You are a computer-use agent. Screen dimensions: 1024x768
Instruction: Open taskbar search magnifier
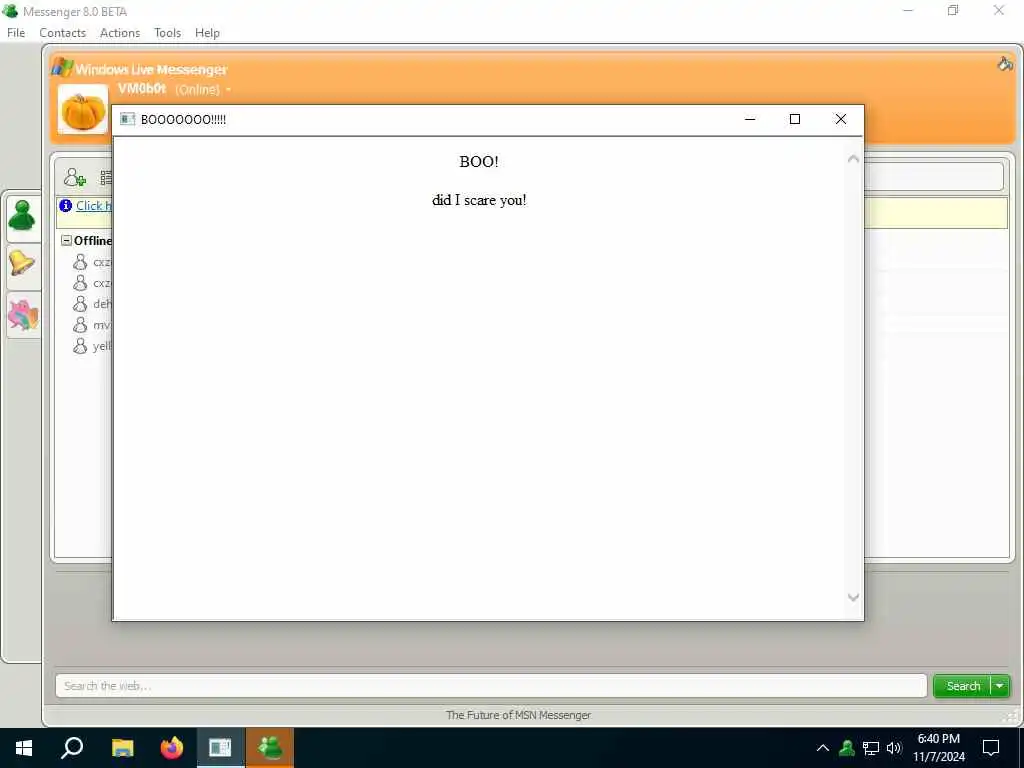tap(72, 748)
